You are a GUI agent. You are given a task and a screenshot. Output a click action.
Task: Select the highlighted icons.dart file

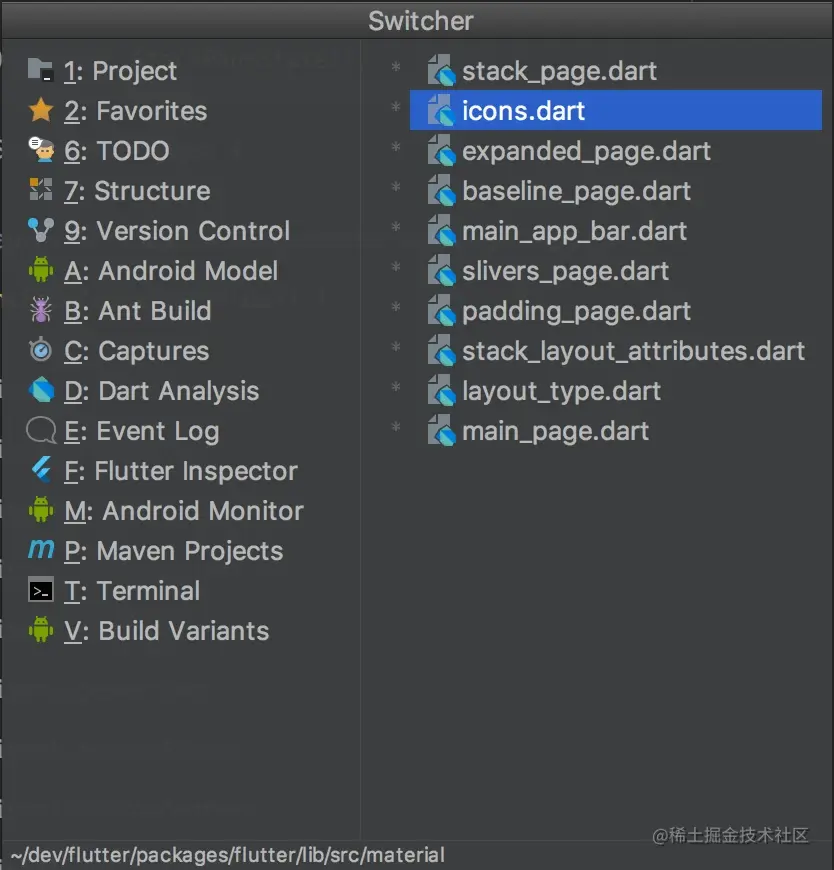(523, 111)
